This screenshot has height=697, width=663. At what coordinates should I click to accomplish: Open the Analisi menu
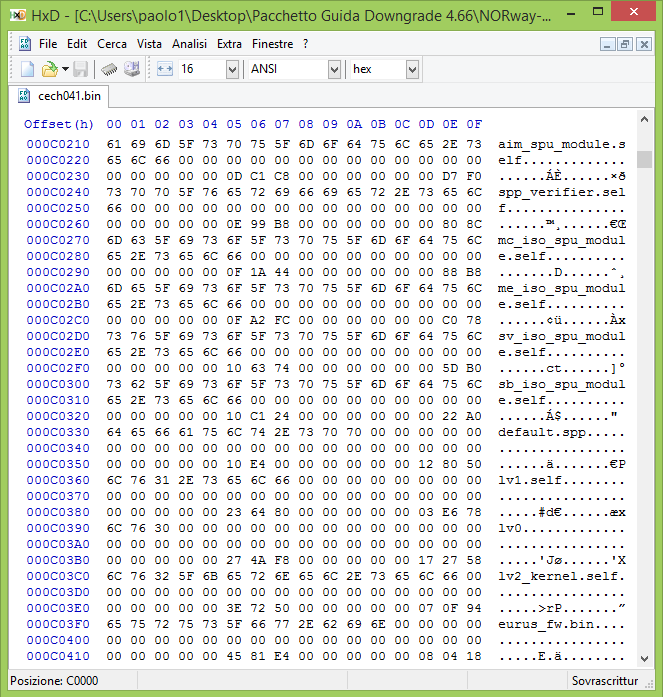(x=189, y=44)
